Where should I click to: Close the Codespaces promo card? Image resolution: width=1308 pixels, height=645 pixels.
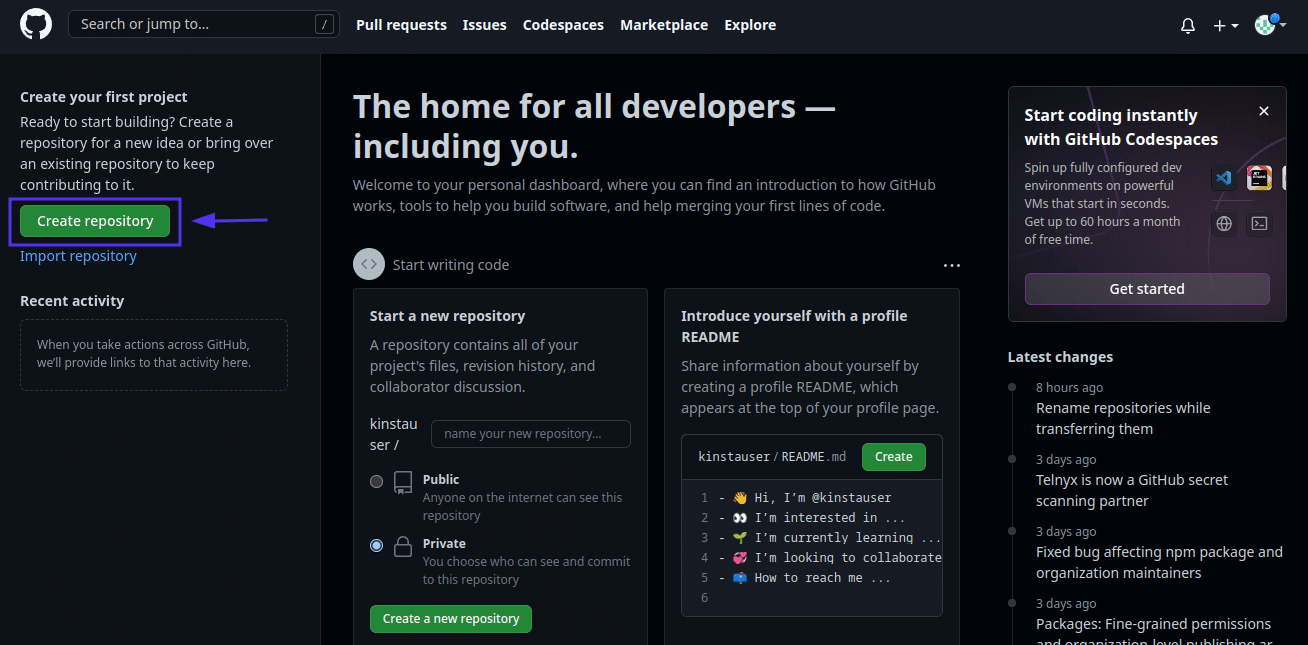coord(1264,111)
